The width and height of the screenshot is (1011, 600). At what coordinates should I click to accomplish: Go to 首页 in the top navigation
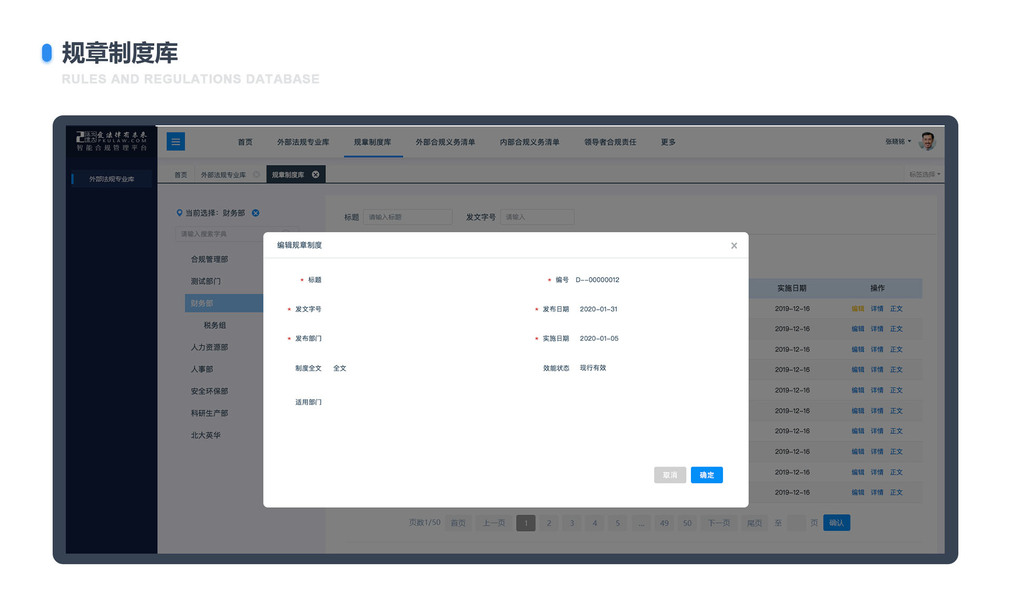coord(245,142)
